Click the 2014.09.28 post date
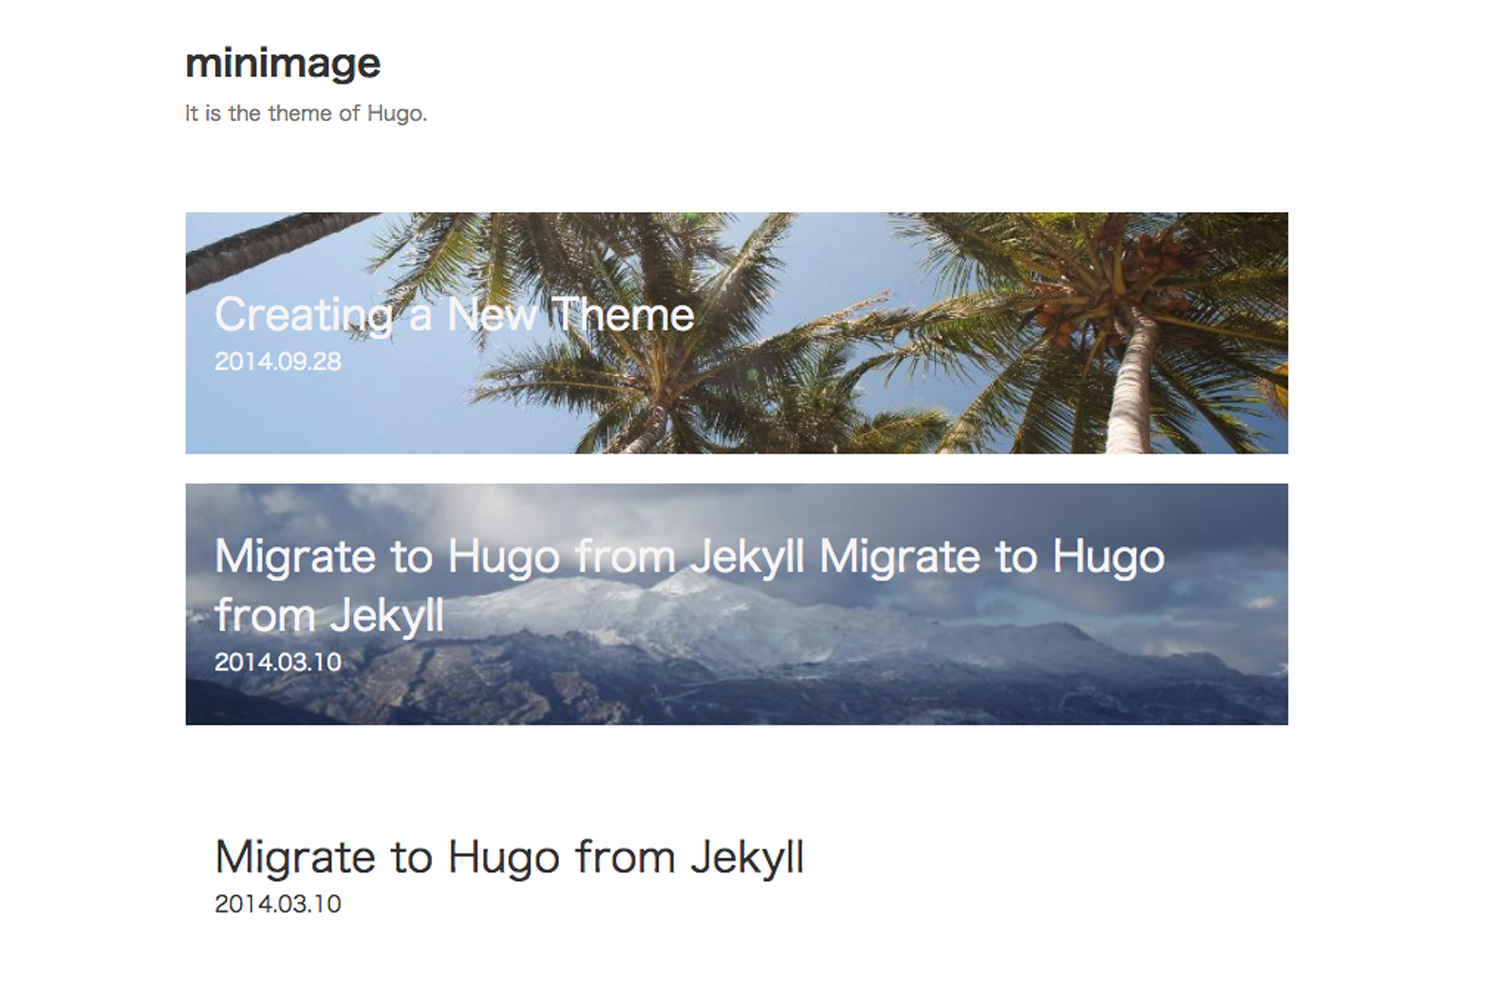Viewport: 1500px width, 1000px height. (278, 361)
